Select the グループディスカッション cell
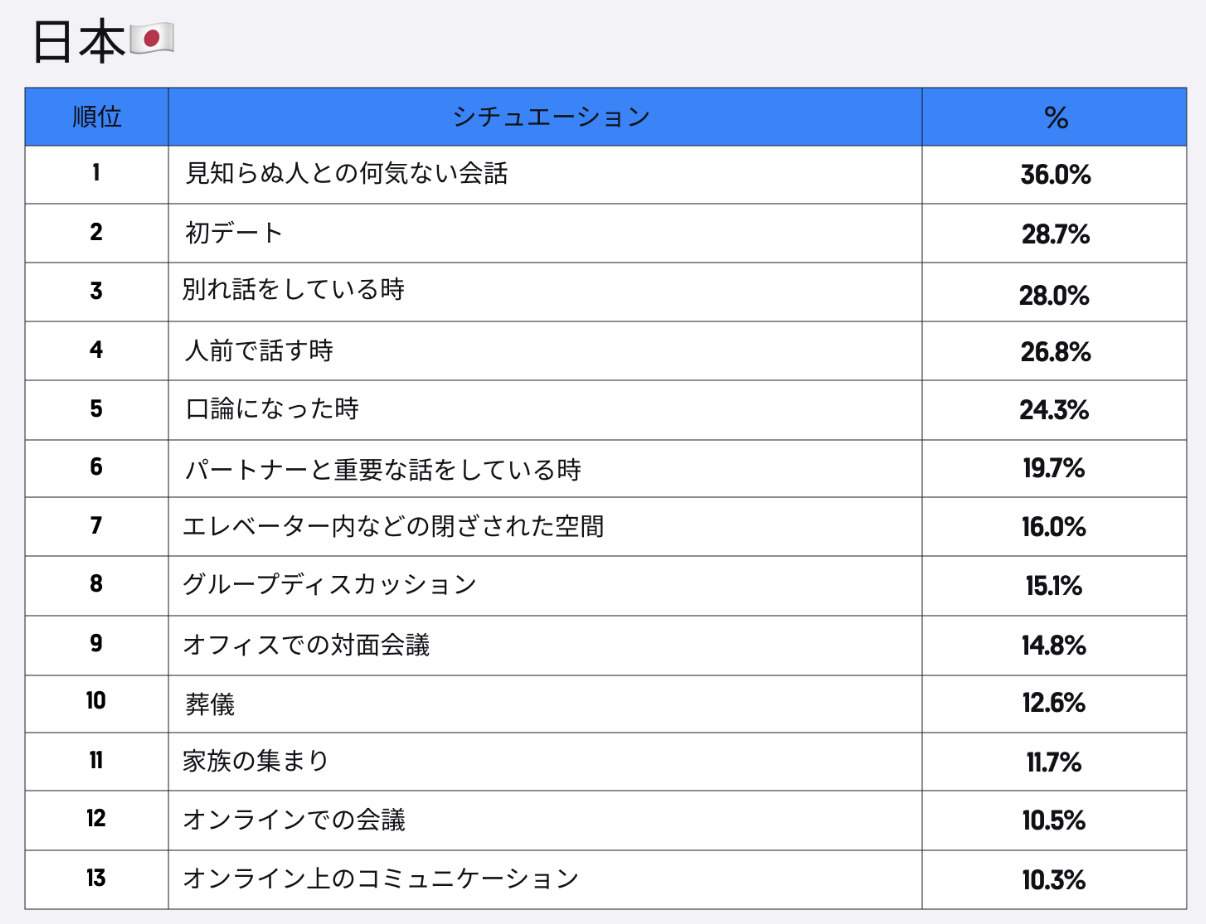 click(330, 584)
